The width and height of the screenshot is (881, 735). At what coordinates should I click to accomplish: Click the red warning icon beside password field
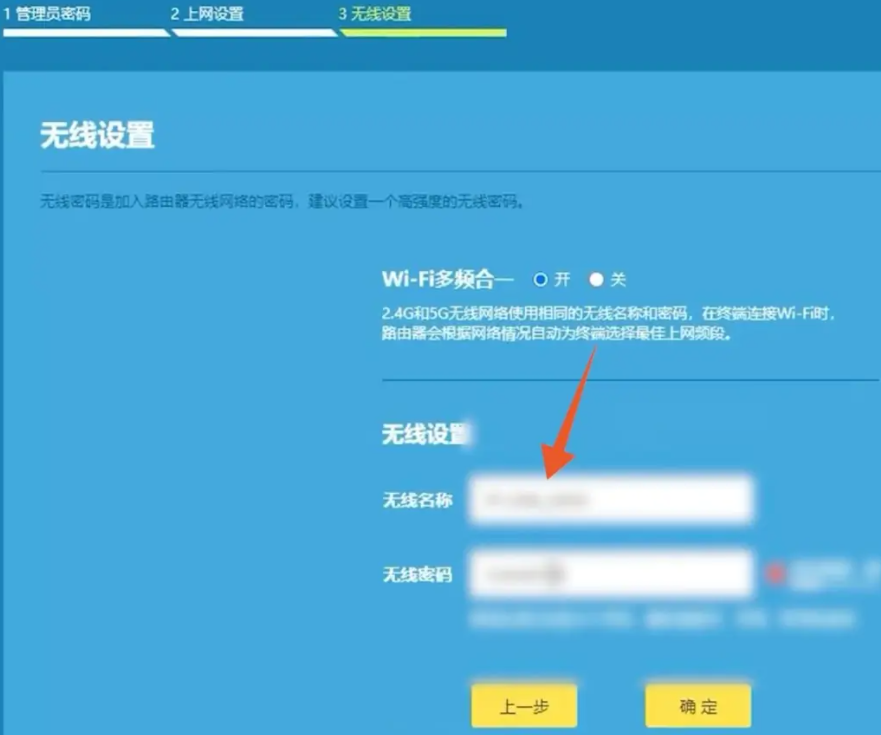773,574
